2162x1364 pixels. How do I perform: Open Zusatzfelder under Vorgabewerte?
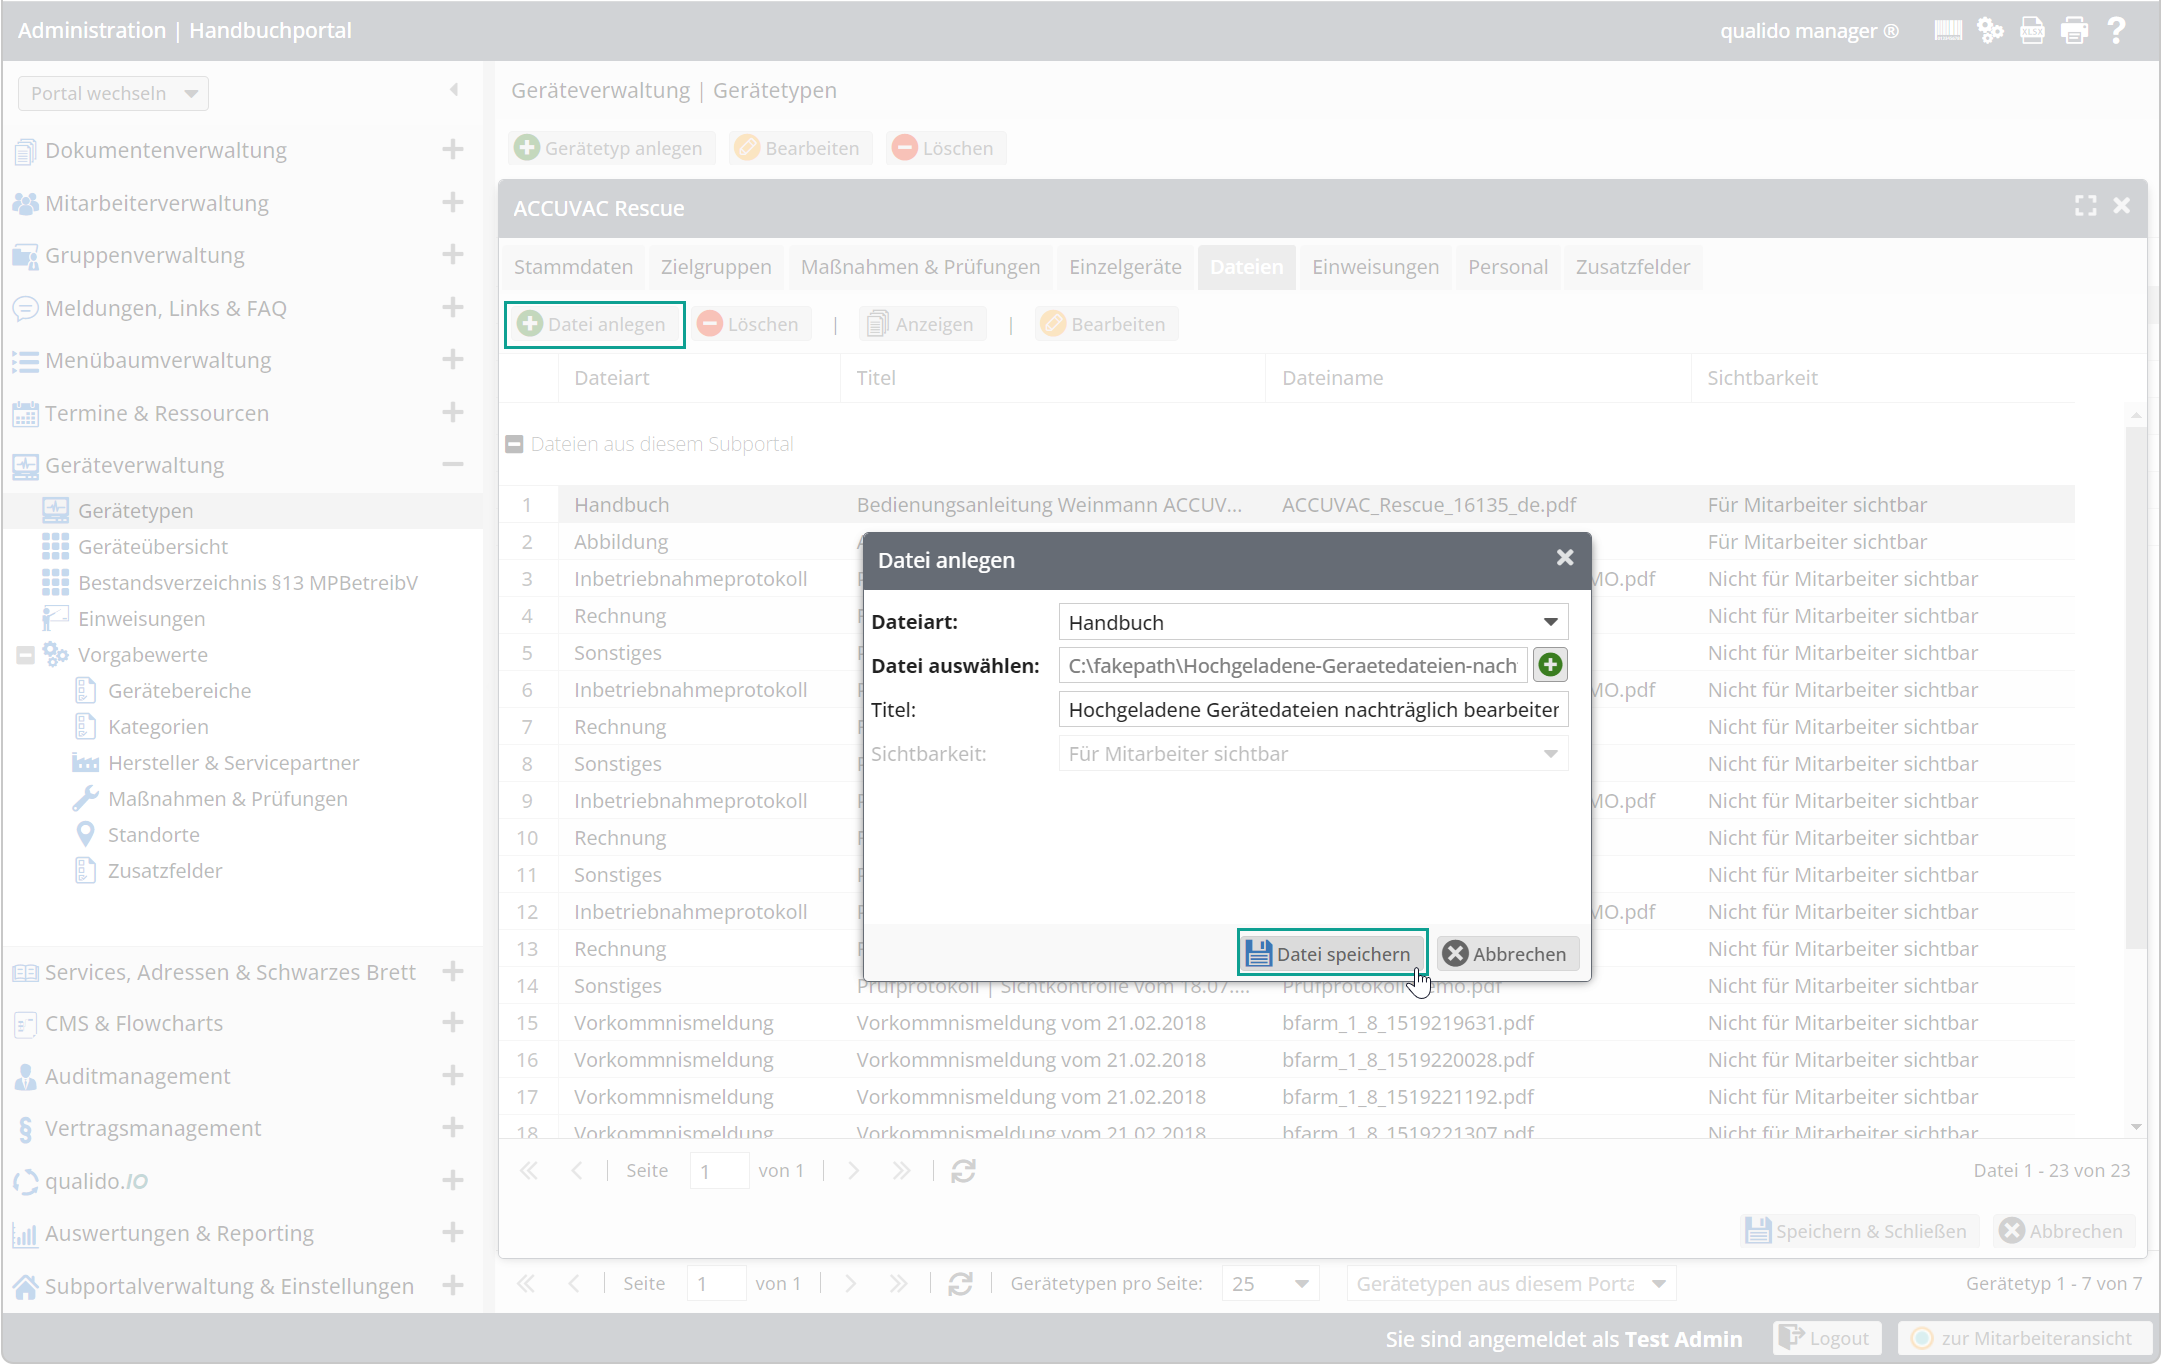pyautogui.click(x=165, y=871)
